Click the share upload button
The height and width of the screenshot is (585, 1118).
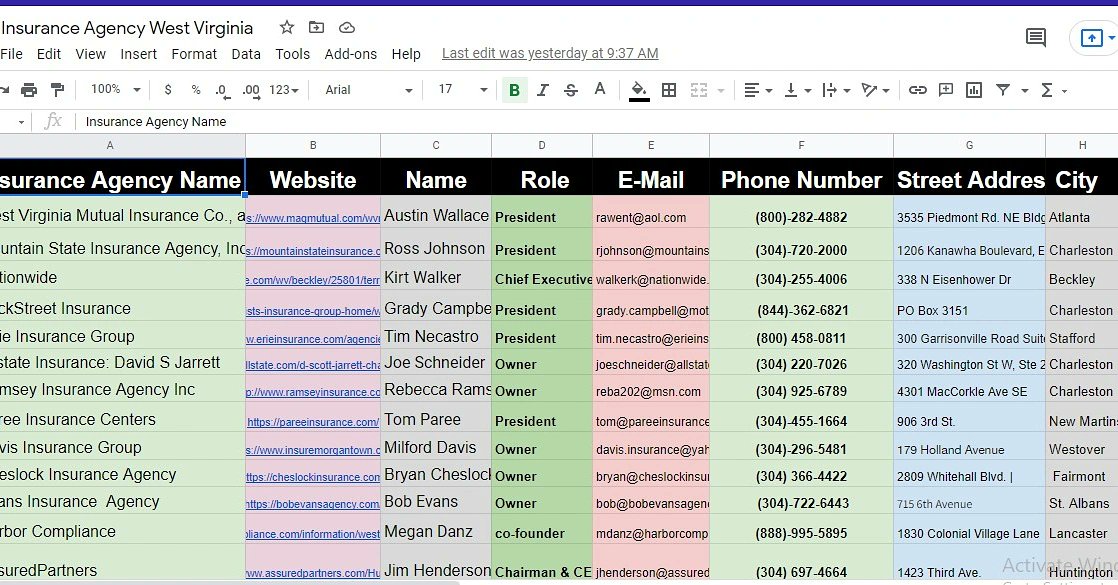[1092, 38]
